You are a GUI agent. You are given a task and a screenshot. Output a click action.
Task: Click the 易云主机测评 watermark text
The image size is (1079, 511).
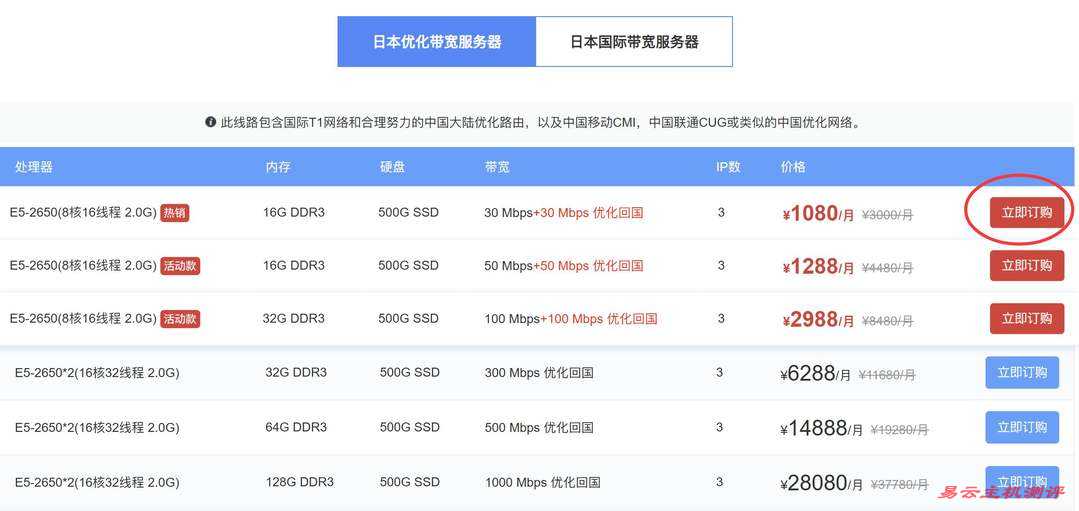tap(1004, 492)
